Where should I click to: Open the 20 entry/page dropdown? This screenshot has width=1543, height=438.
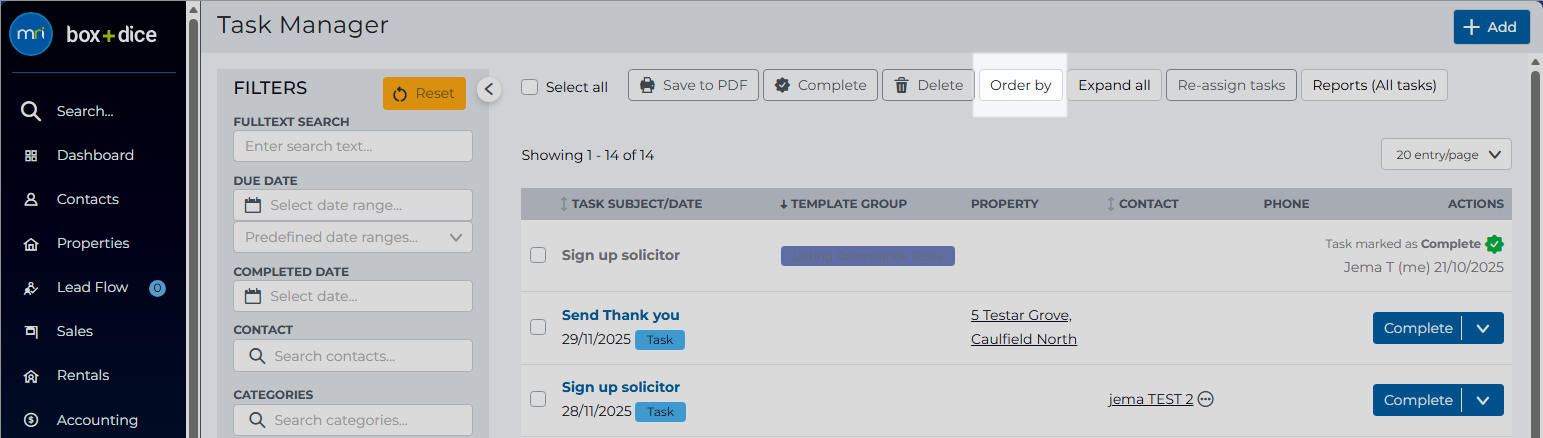pyautogui.click(x=1446, y=155)
